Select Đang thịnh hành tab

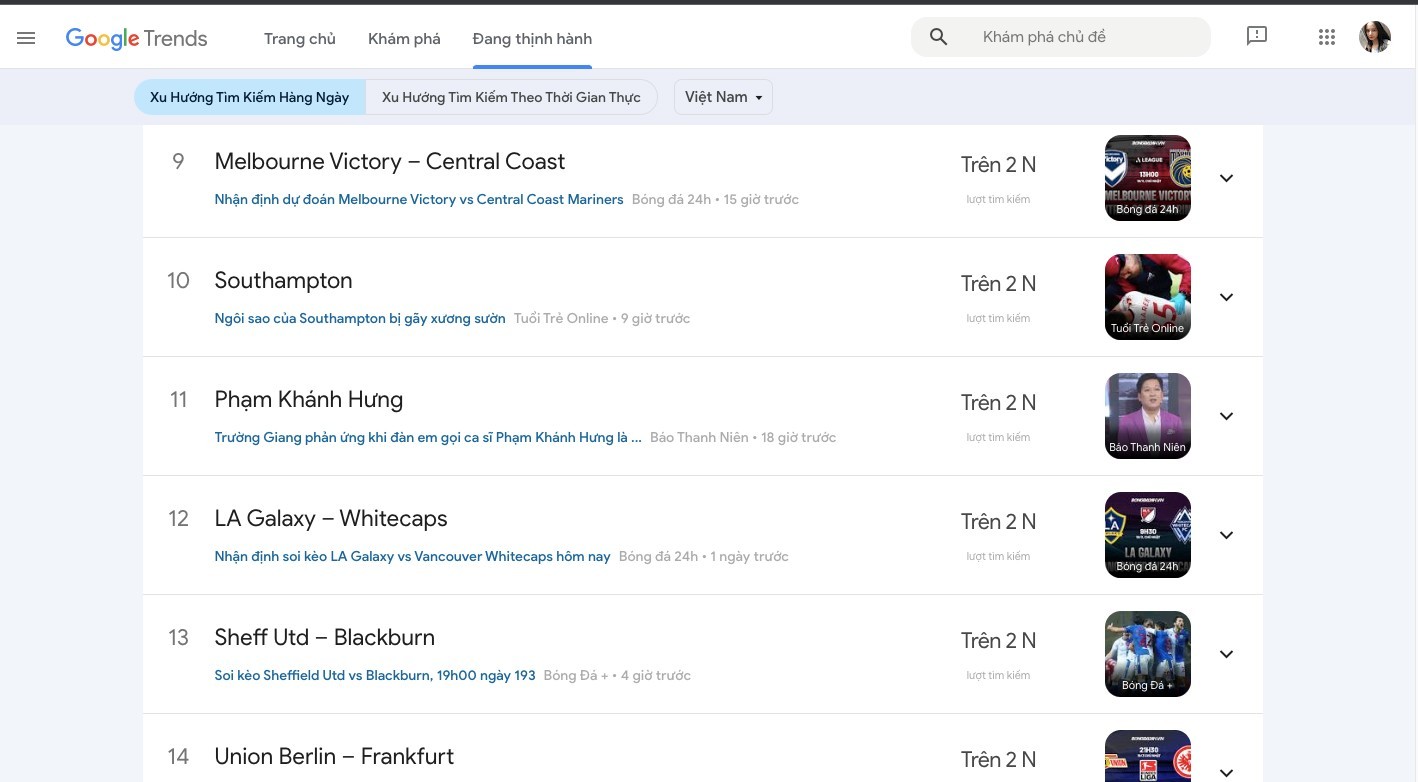[532, 38]
